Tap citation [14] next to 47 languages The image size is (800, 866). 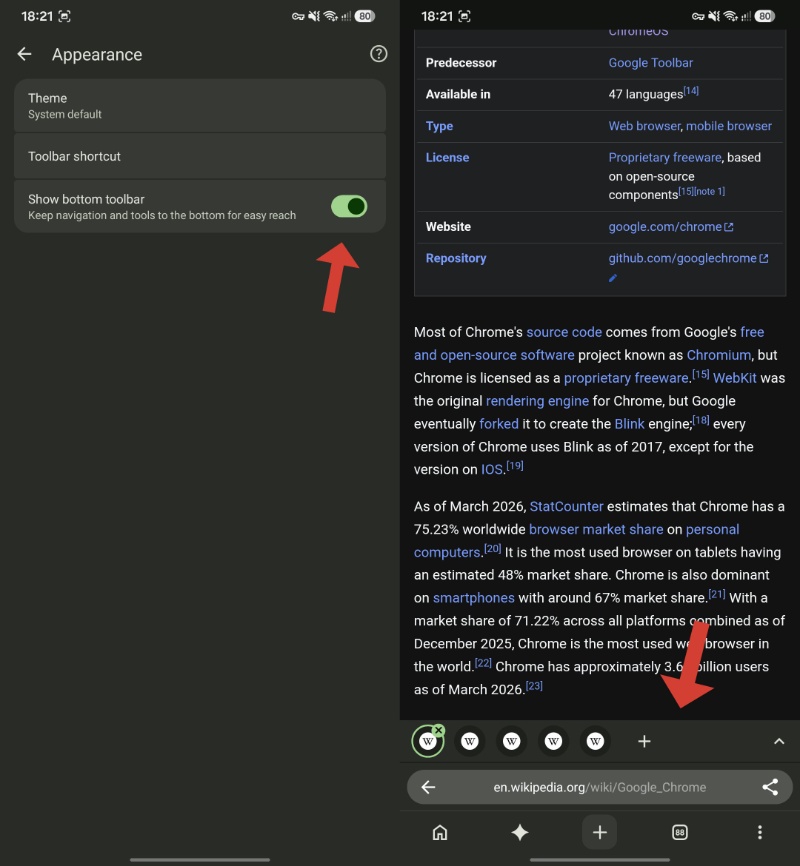[691, 91]
